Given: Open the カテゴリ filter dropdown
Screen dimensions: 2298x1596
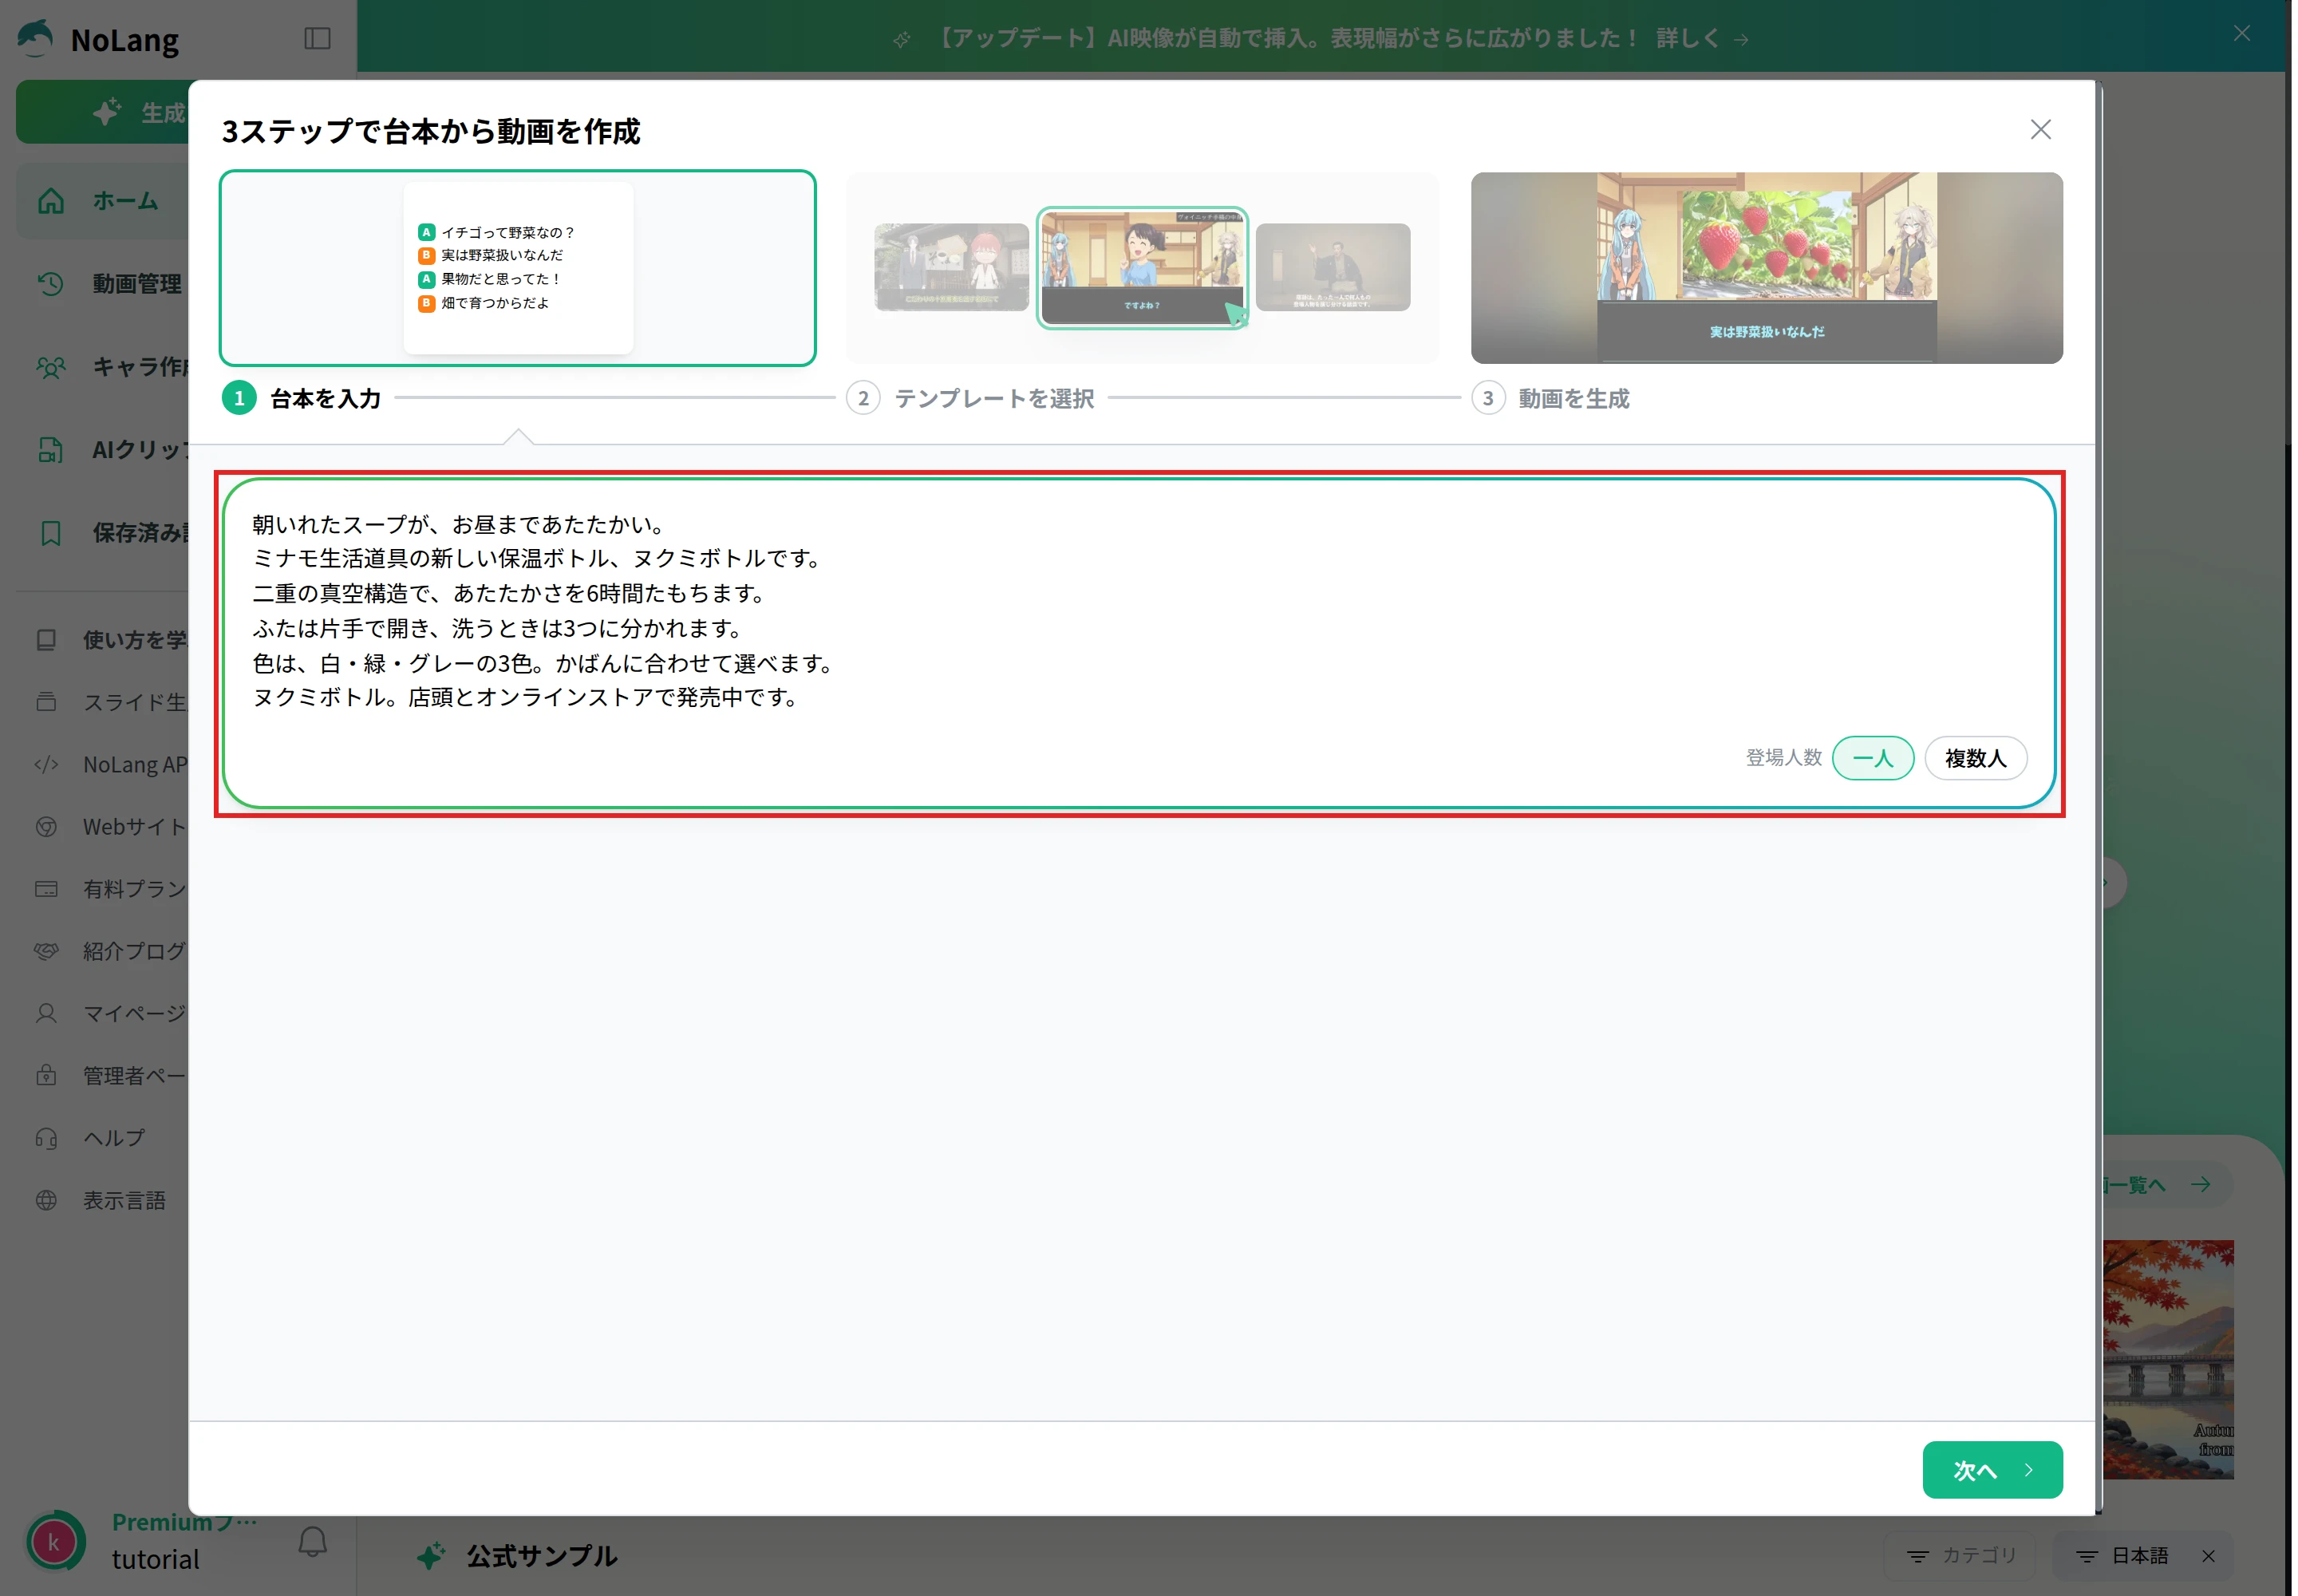Looking at the screenshot, I should coord(1961,1555).
